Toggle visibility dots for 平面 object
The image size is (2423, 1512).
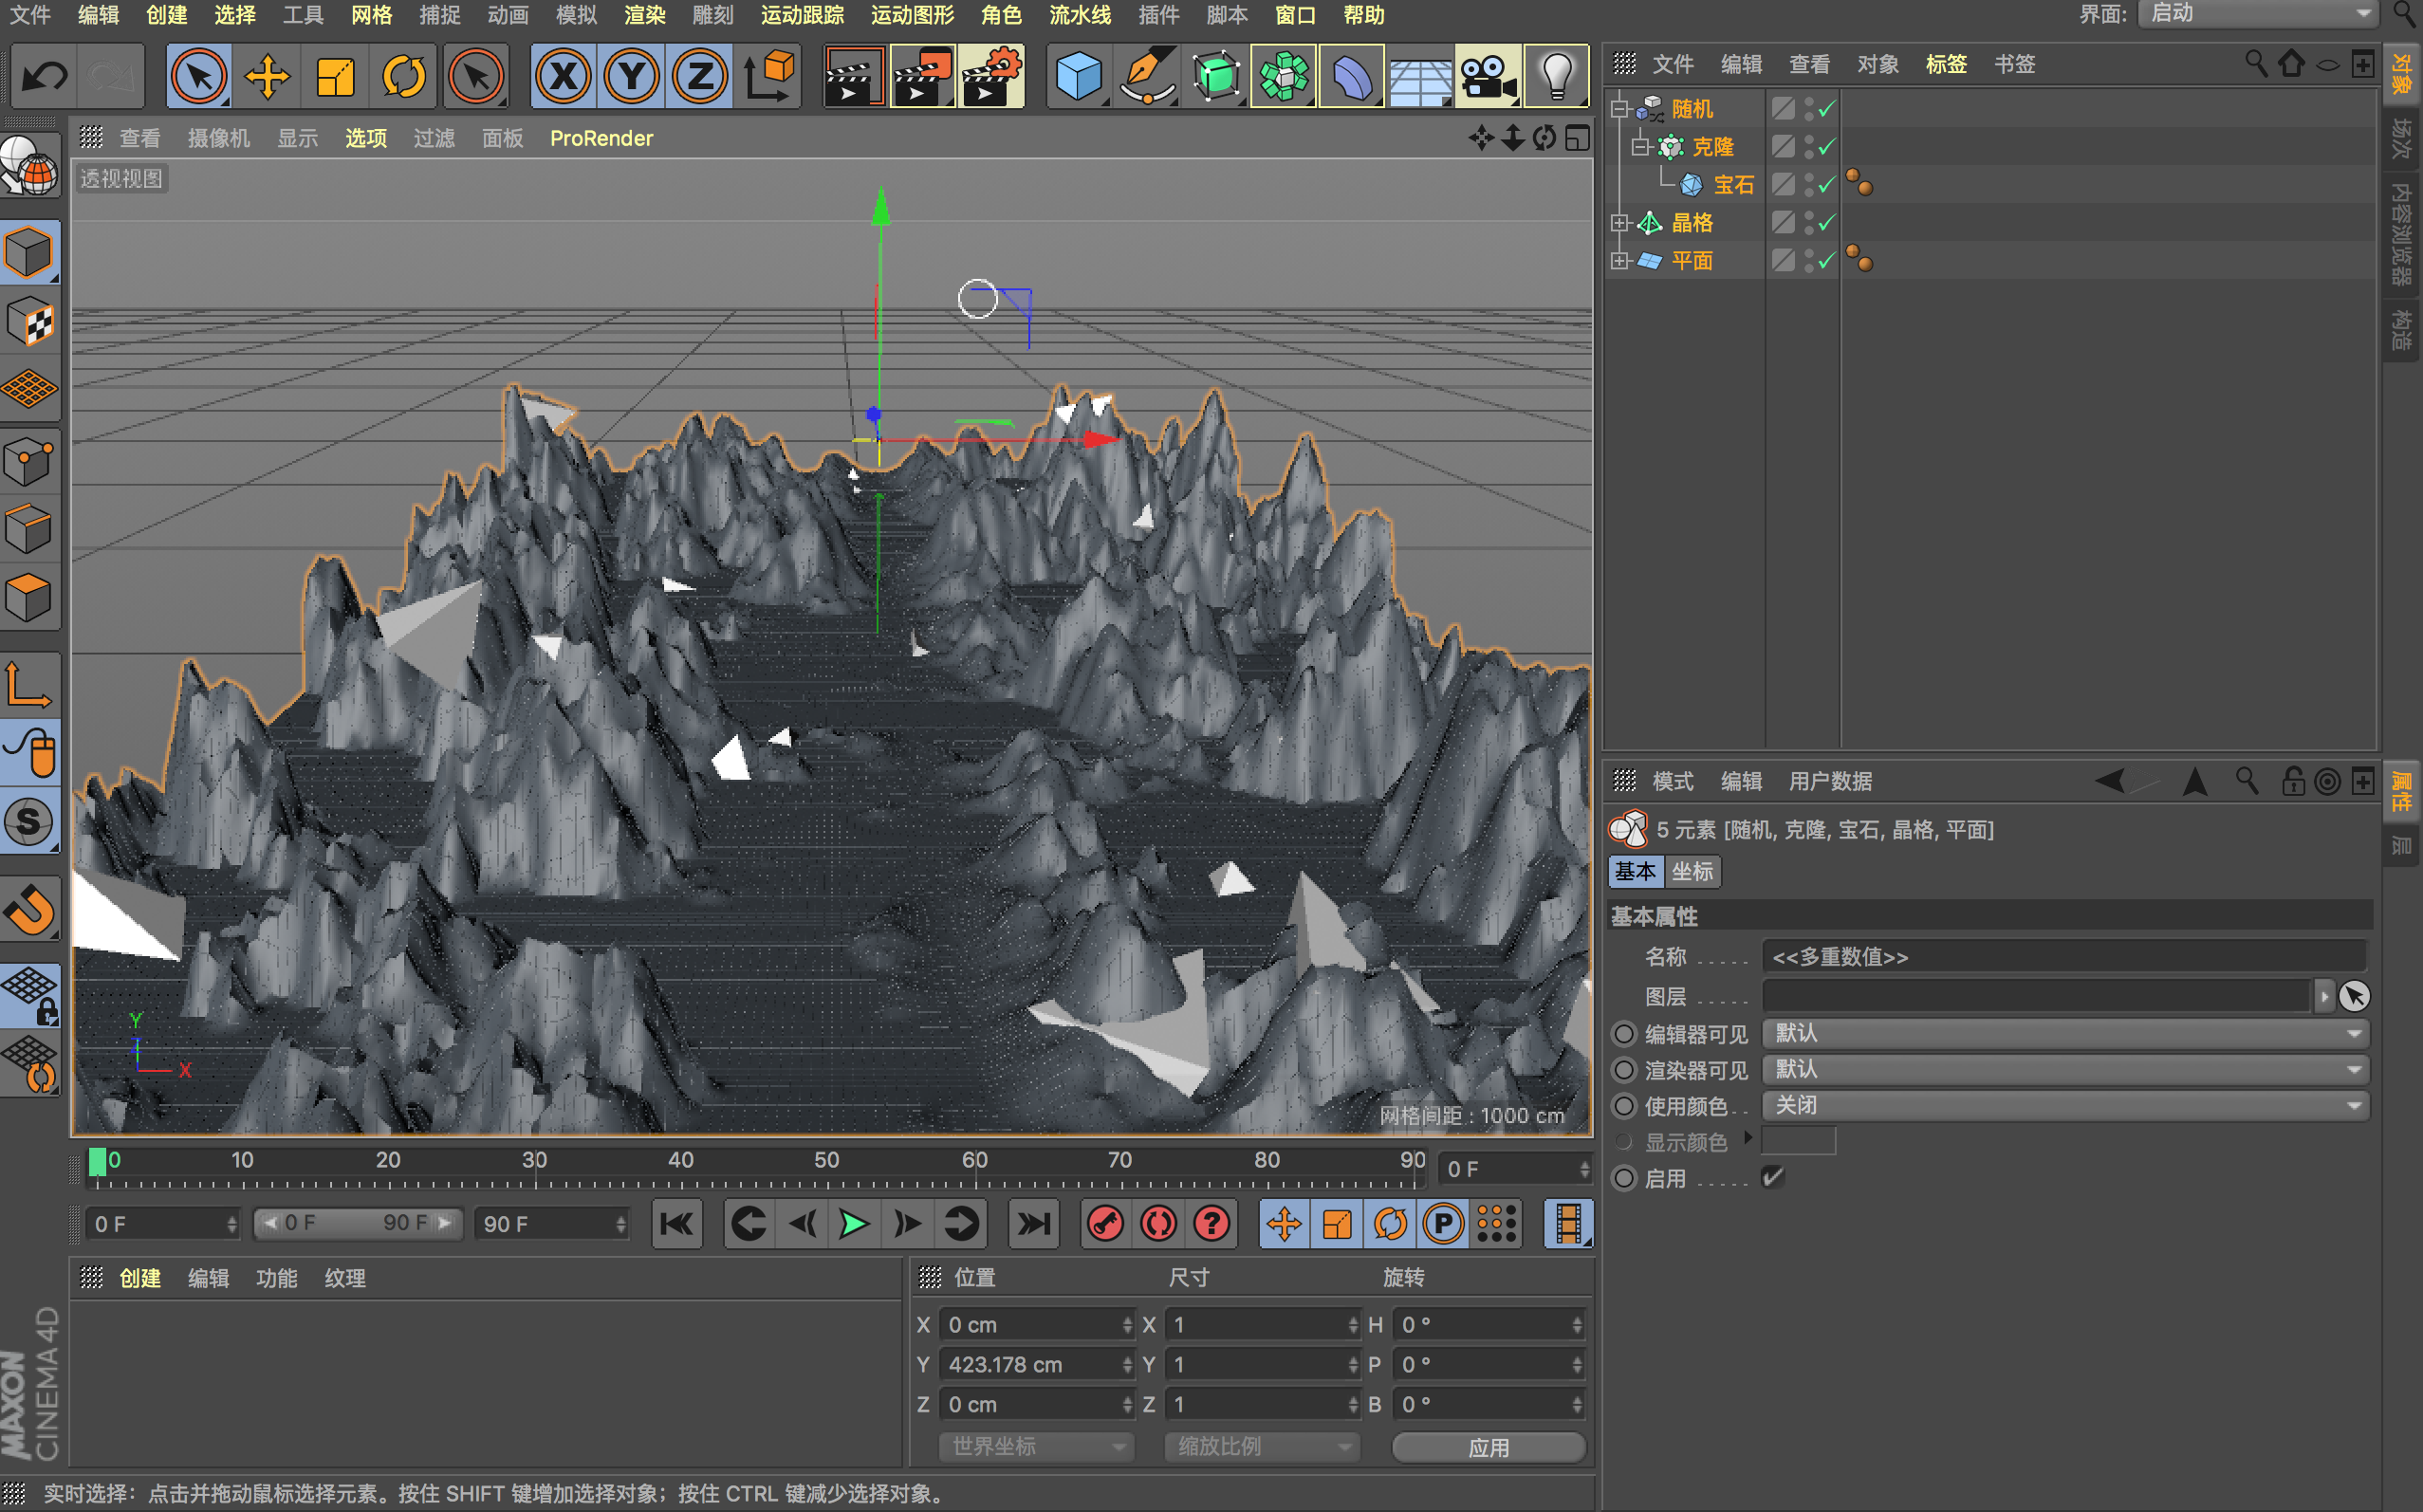pos(1809,260)
